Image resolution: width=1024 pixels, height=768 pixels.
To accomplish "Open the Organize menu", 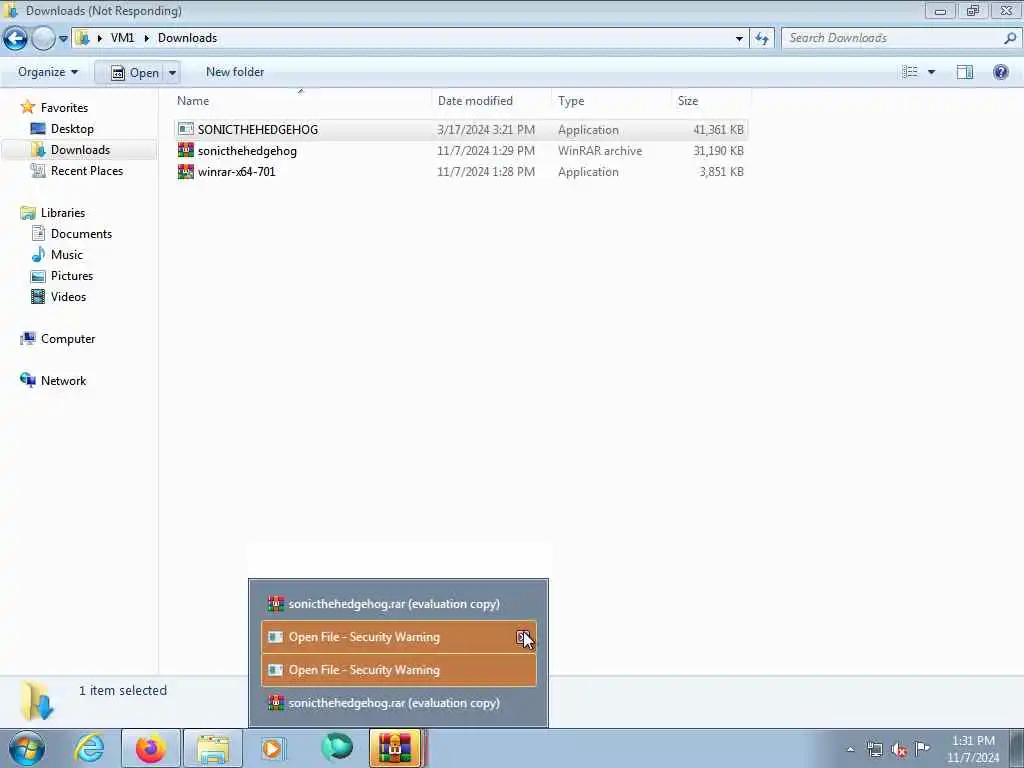I will tap(48, 72).
